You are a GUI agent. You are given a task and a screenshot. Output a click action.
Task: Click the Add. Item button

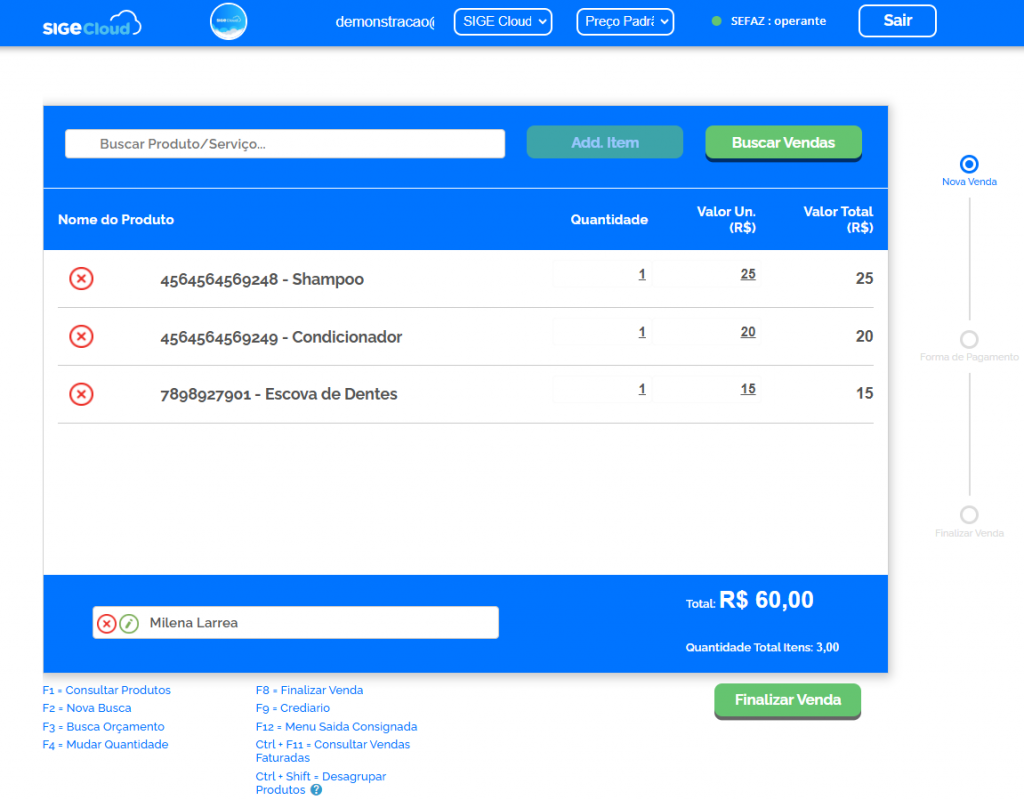(x=604, y=143)
